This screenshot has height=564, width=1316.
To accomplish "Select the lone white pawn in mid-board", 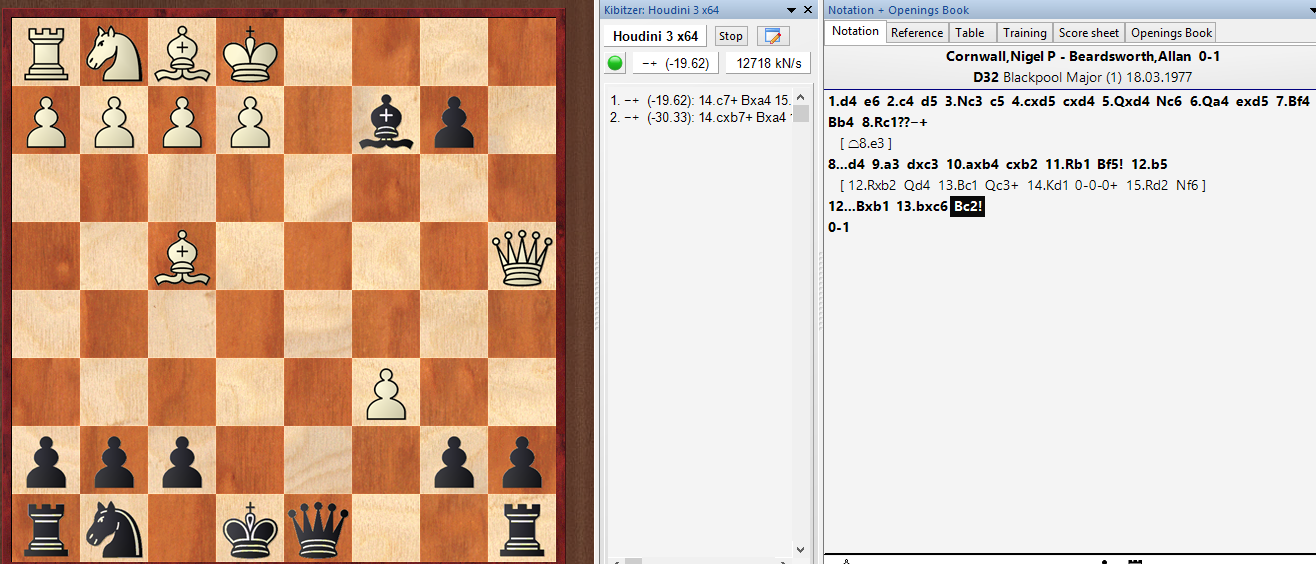I will coord(386,392).
